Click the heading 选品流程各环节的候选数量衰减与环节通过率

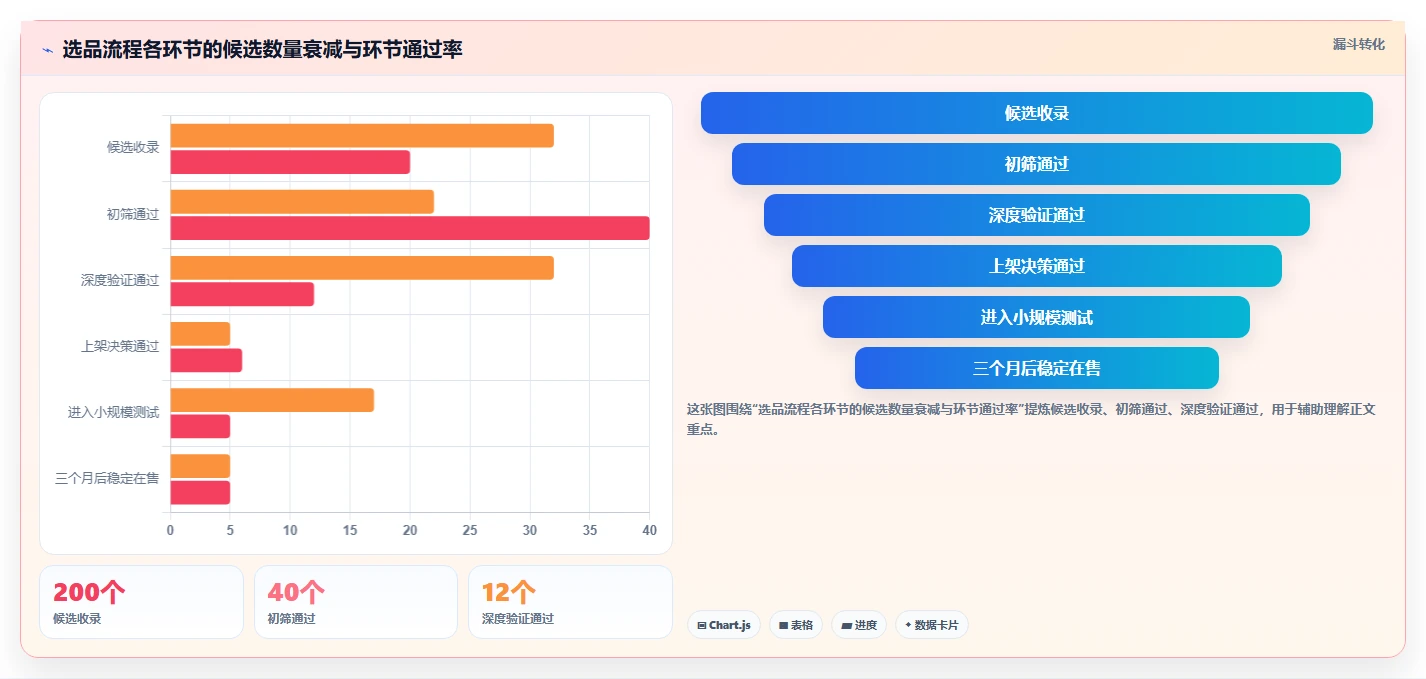[262, 50]
